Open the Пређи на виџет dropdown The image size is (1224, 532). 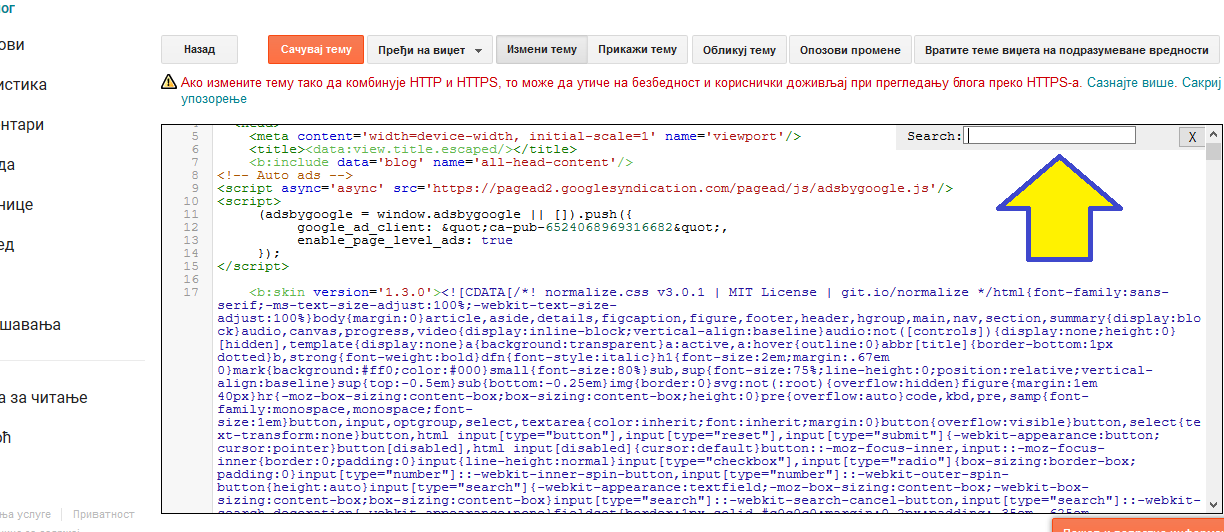pyautogui.click(x=430, y=49)
